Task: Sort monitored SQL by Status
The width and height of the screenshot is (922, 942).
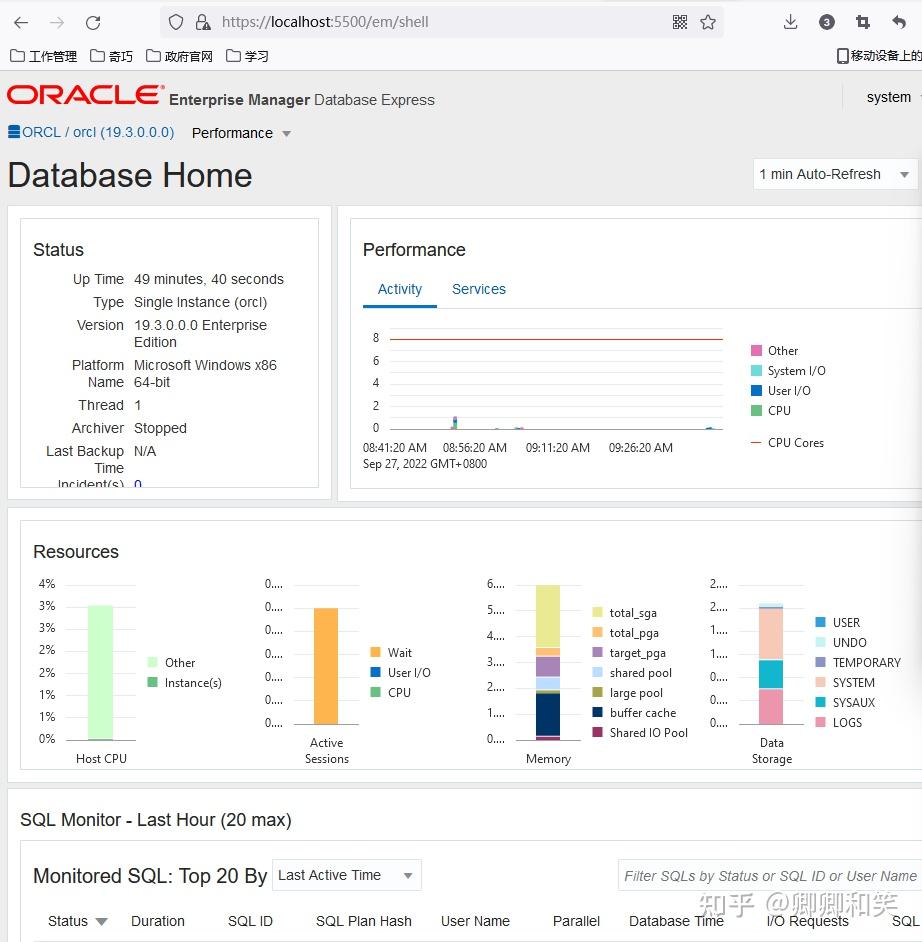Action: coord(77,921)
